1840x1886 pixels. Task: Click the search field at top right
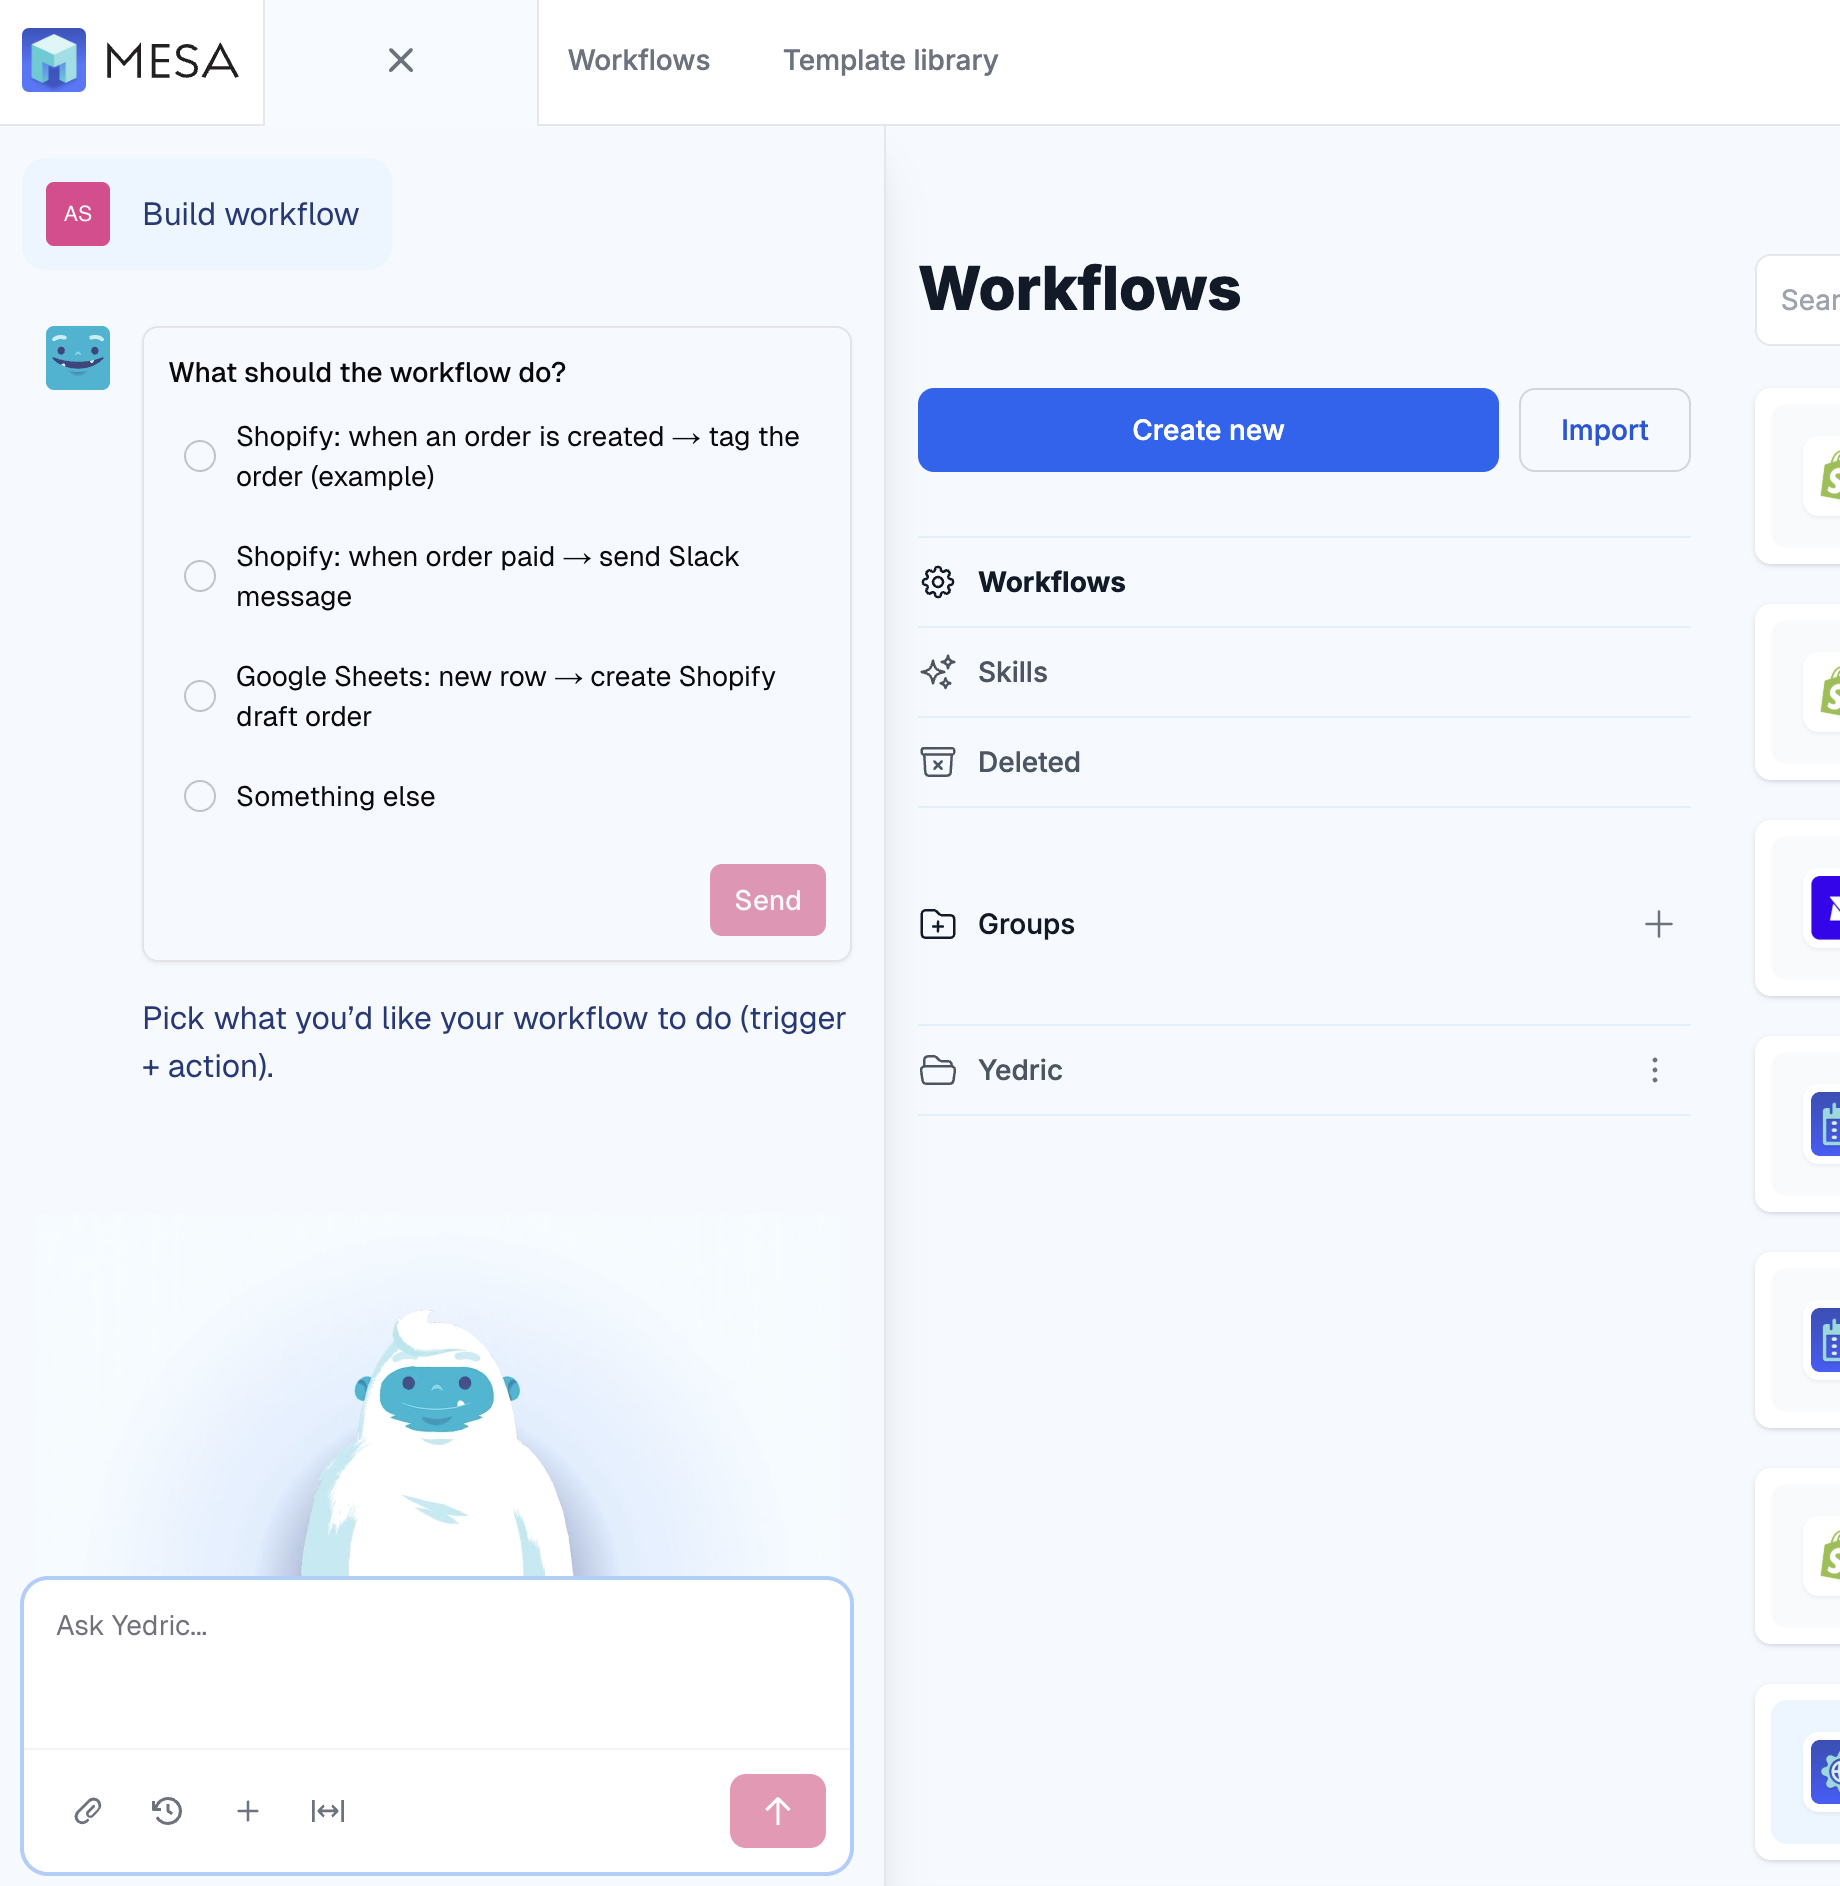[x=1798, y=300]
